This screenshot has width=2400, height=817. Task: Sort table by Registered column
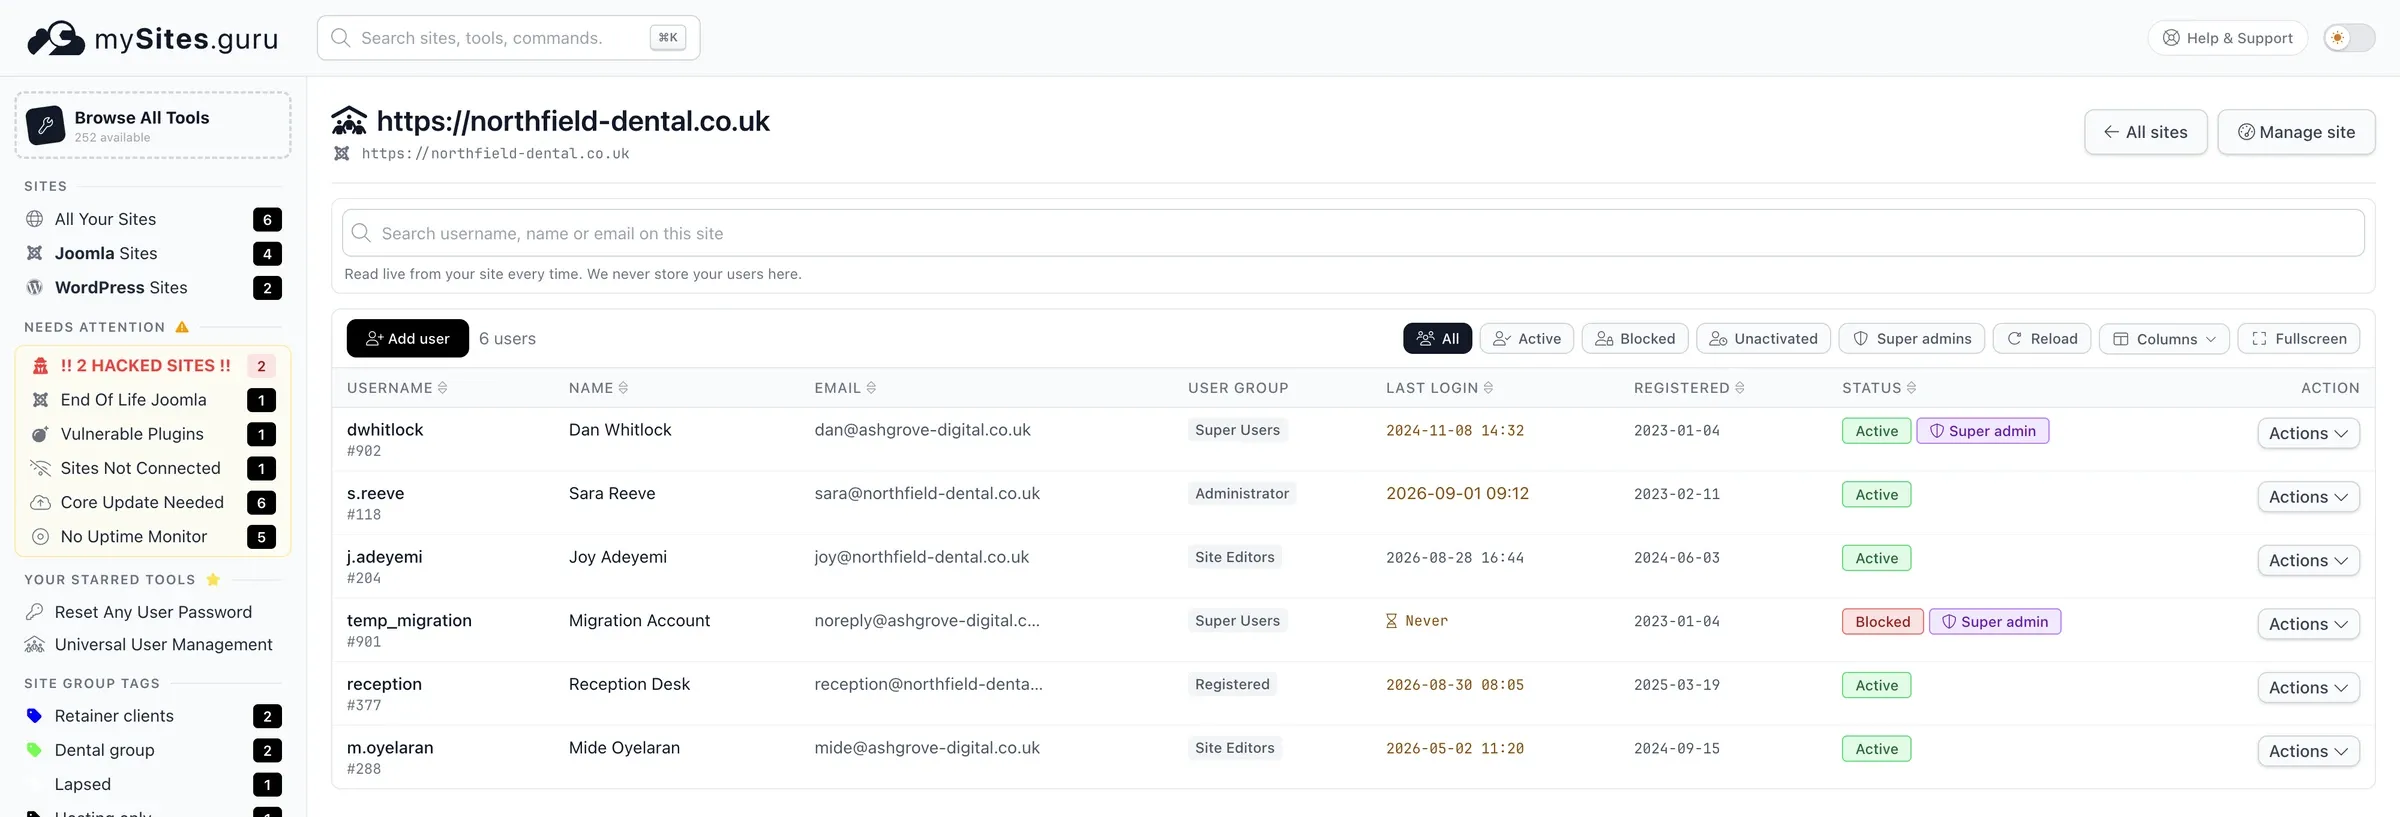pyautogui.click(x=1689, y=388)
